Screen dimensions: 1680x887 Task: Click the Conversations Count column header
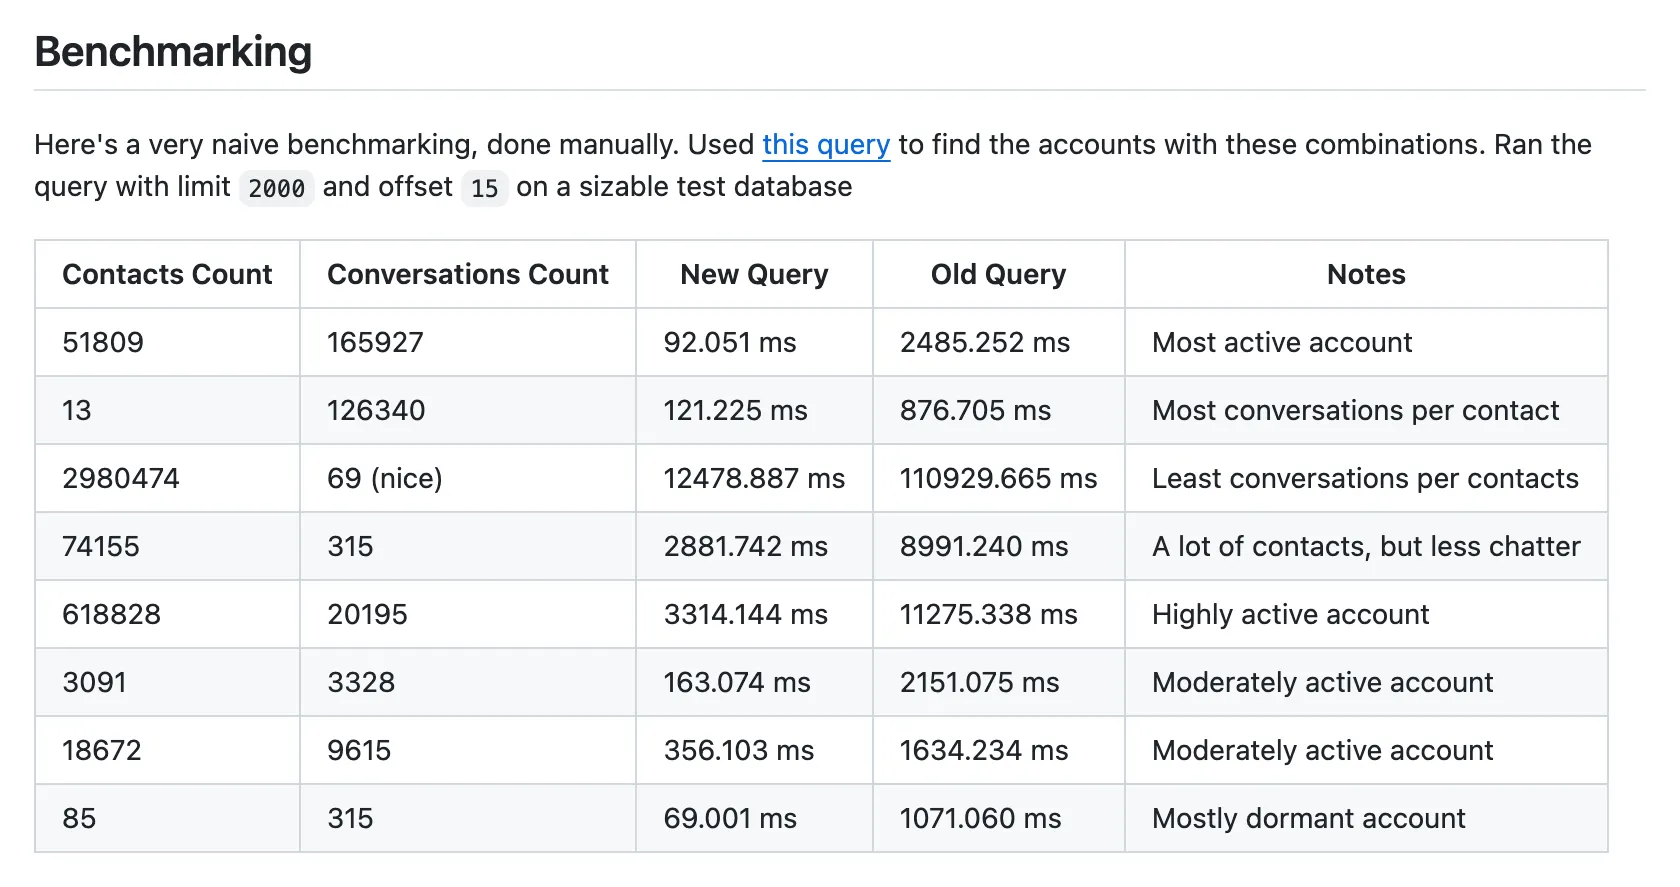click(468, 274)
